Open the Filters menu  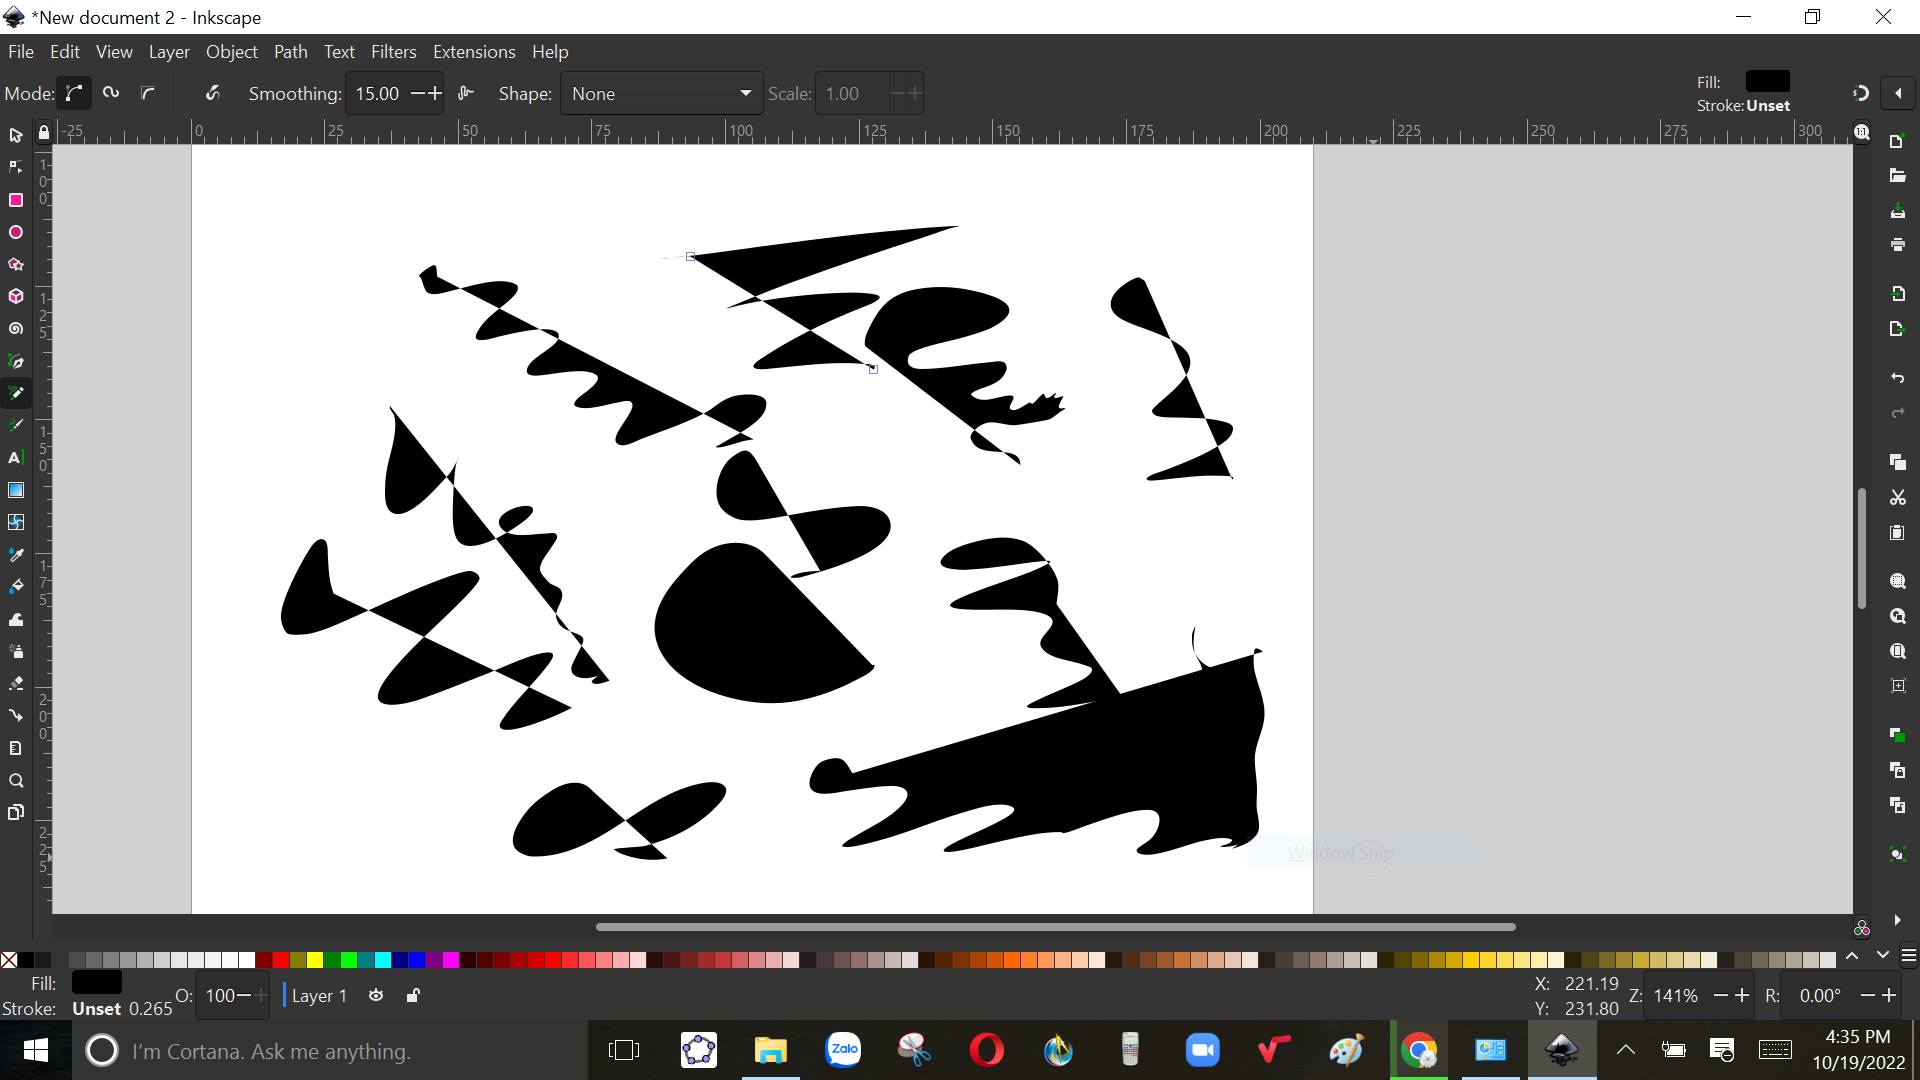(393, 52)
